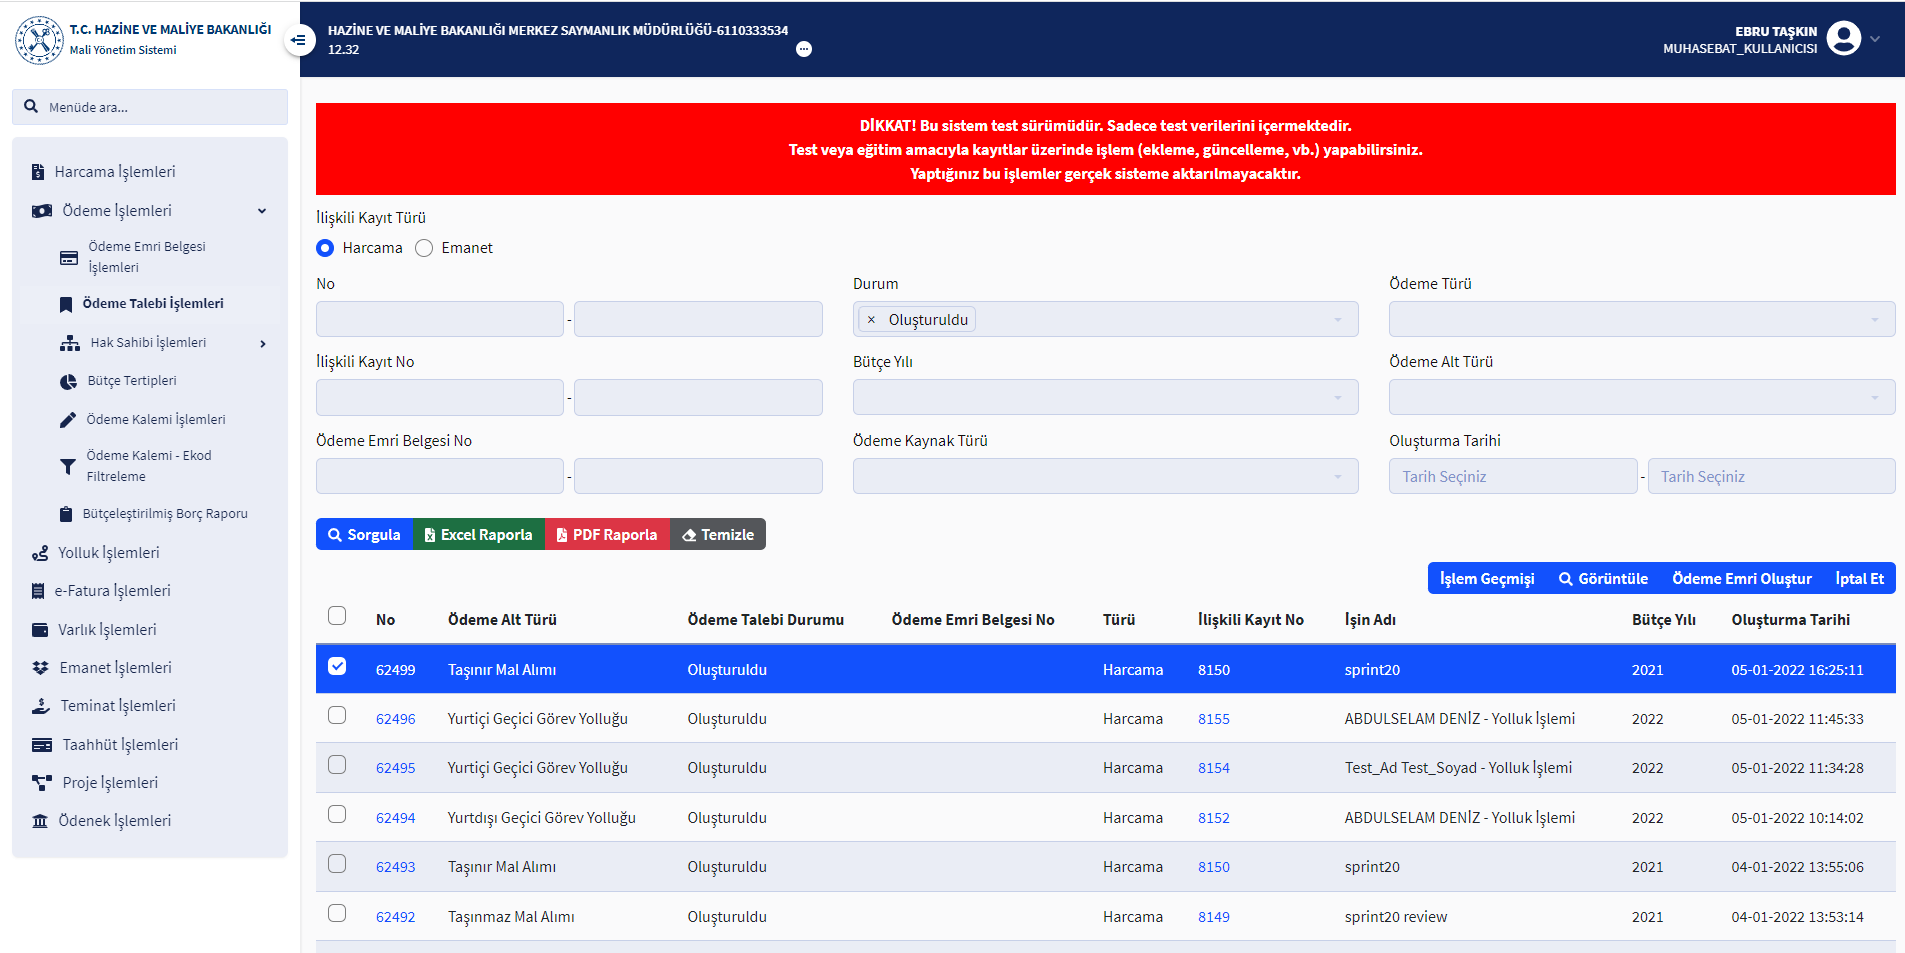
Task: Open Yolluk İşlemleri menu item
Action: pyautogui.click(x=108, y=553)
